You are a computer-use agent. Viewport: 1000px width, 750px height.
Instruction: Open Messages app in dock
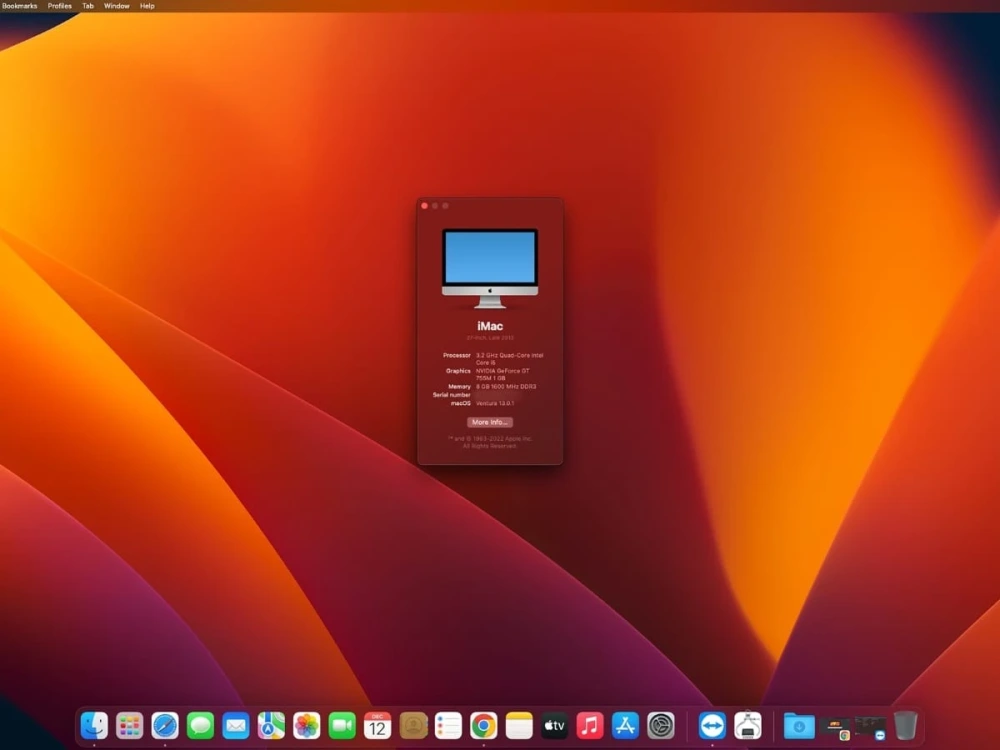[x=200, y=725]
